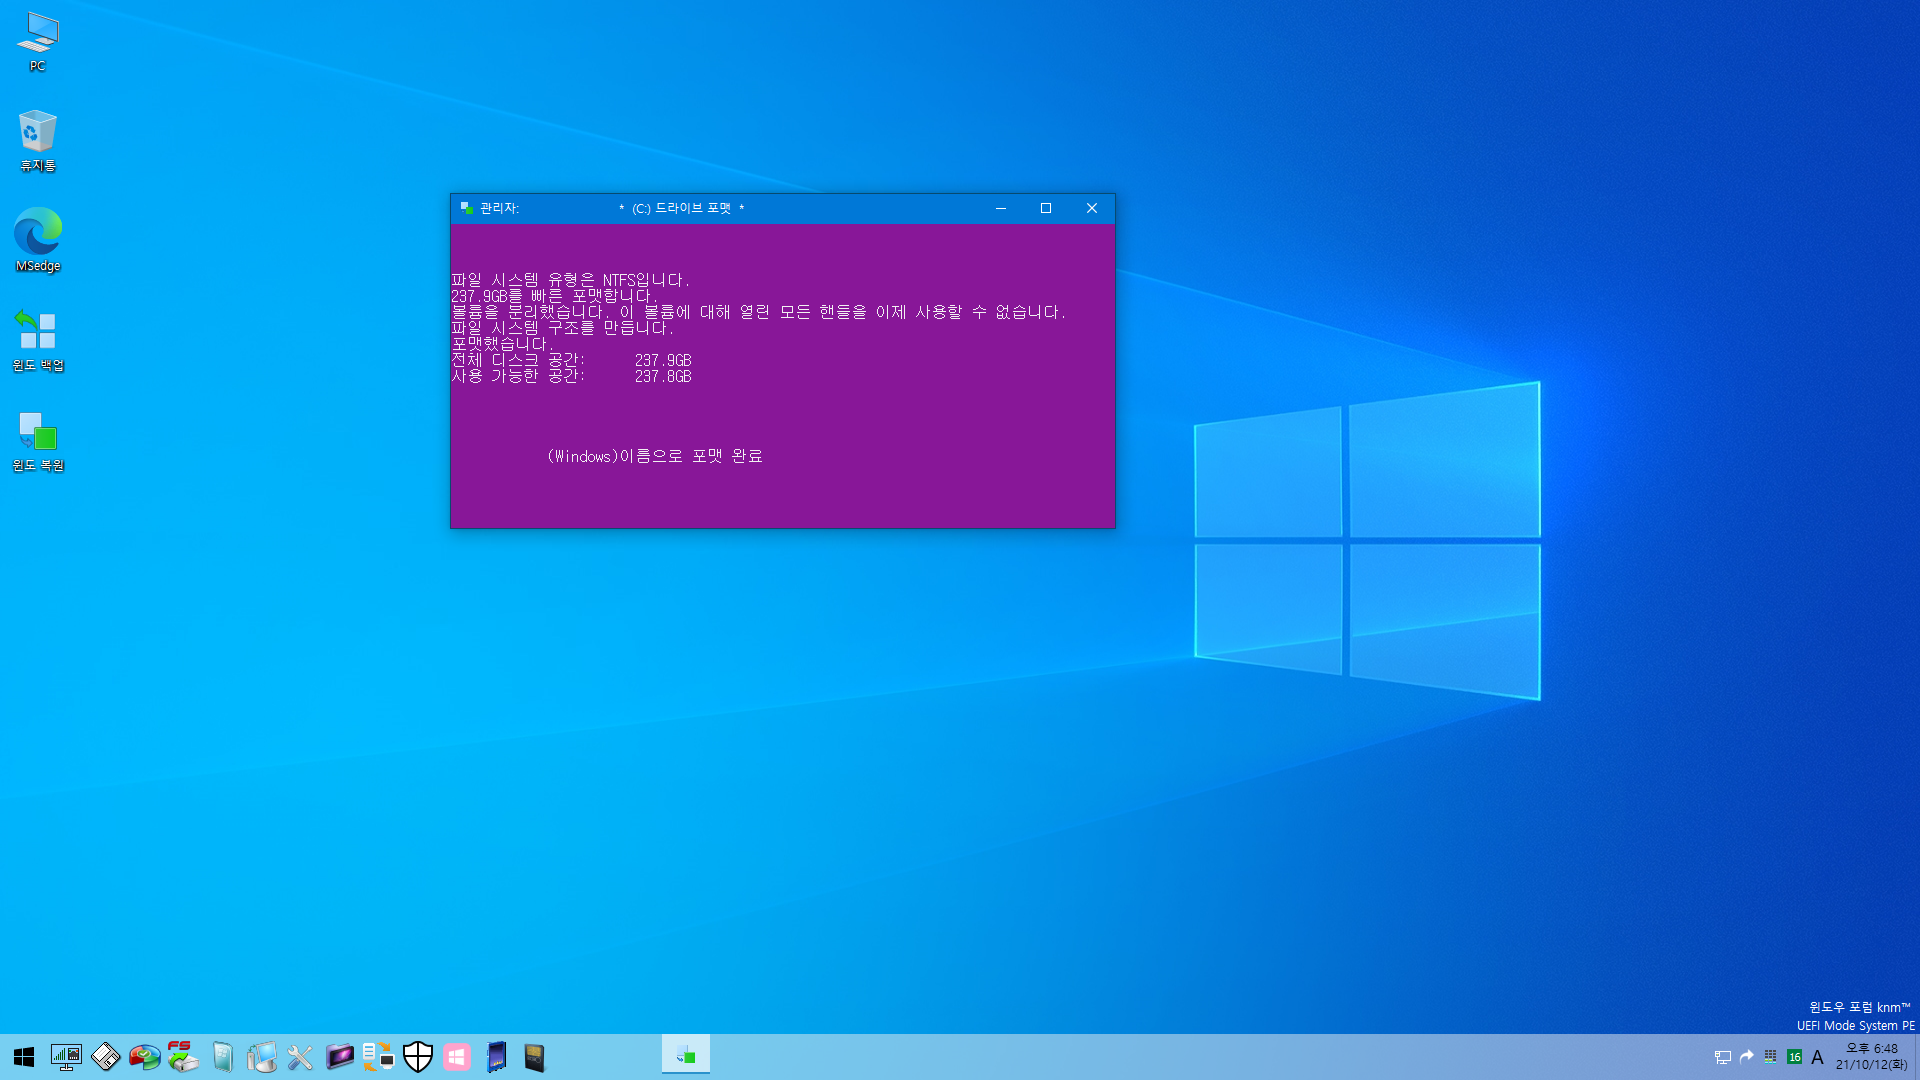Open the grid meter tray icon
Viewport: 1920px width, 1080px height.
[1771, 1057]
